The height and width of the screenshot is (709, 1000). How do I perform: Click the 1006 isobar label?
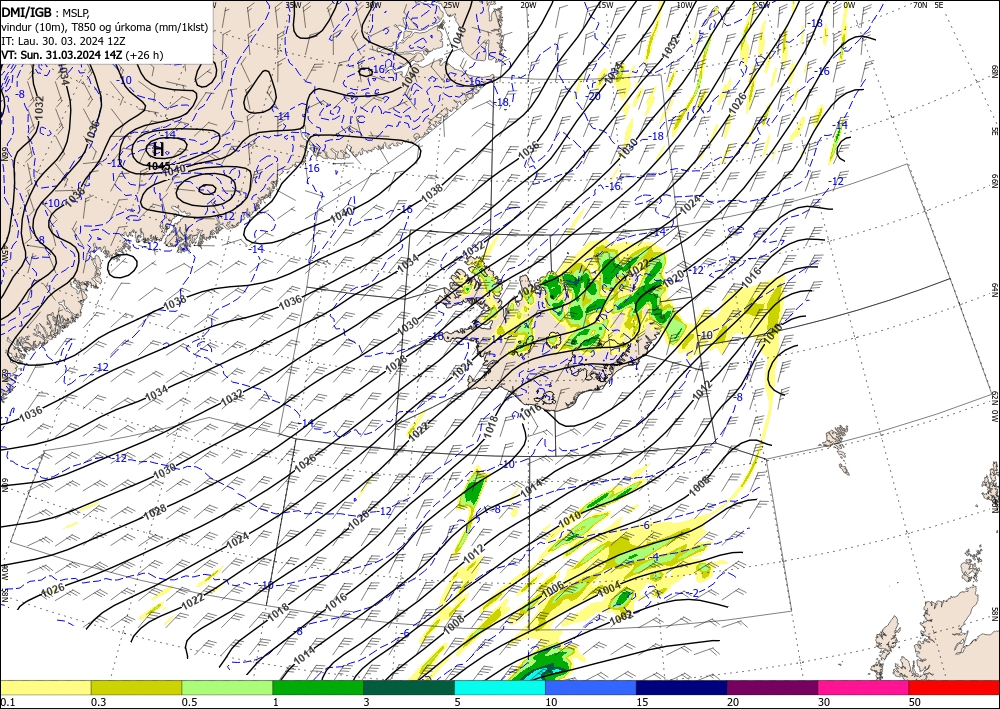click(552, 587)
